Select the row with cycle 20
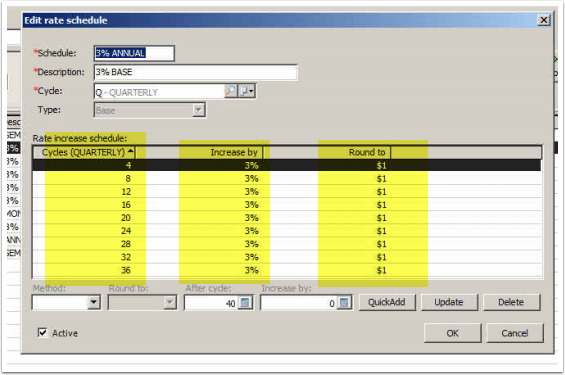The width and height of the screenshot is (565, 375). 287,218
